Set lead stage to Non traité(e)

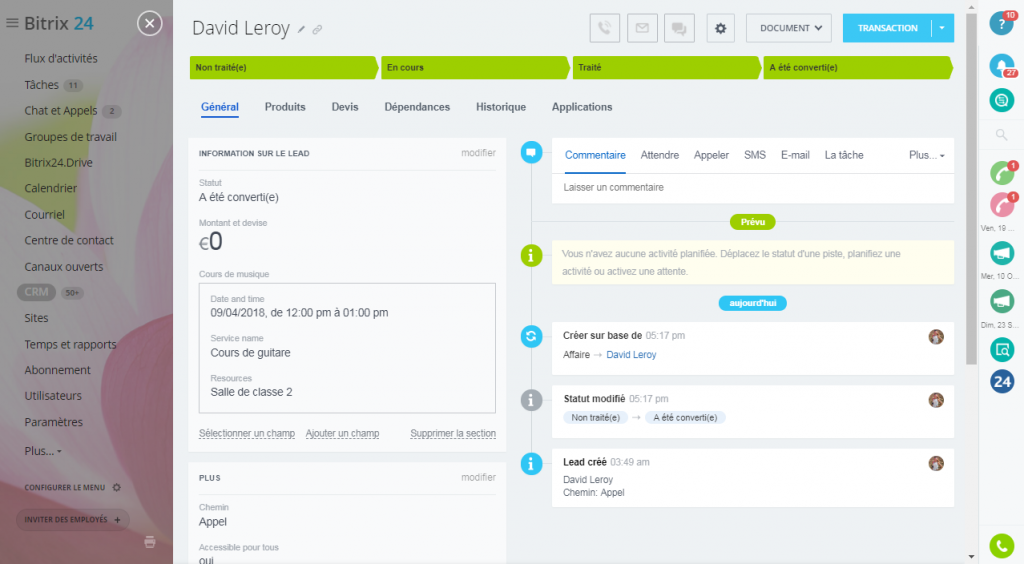coord(282,67)
